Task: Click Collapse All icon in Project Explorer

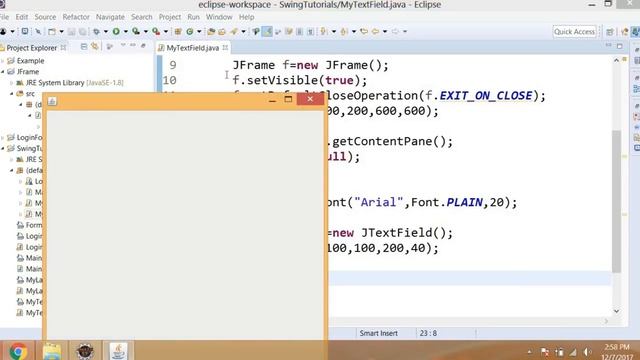Action: pos(84,47)
